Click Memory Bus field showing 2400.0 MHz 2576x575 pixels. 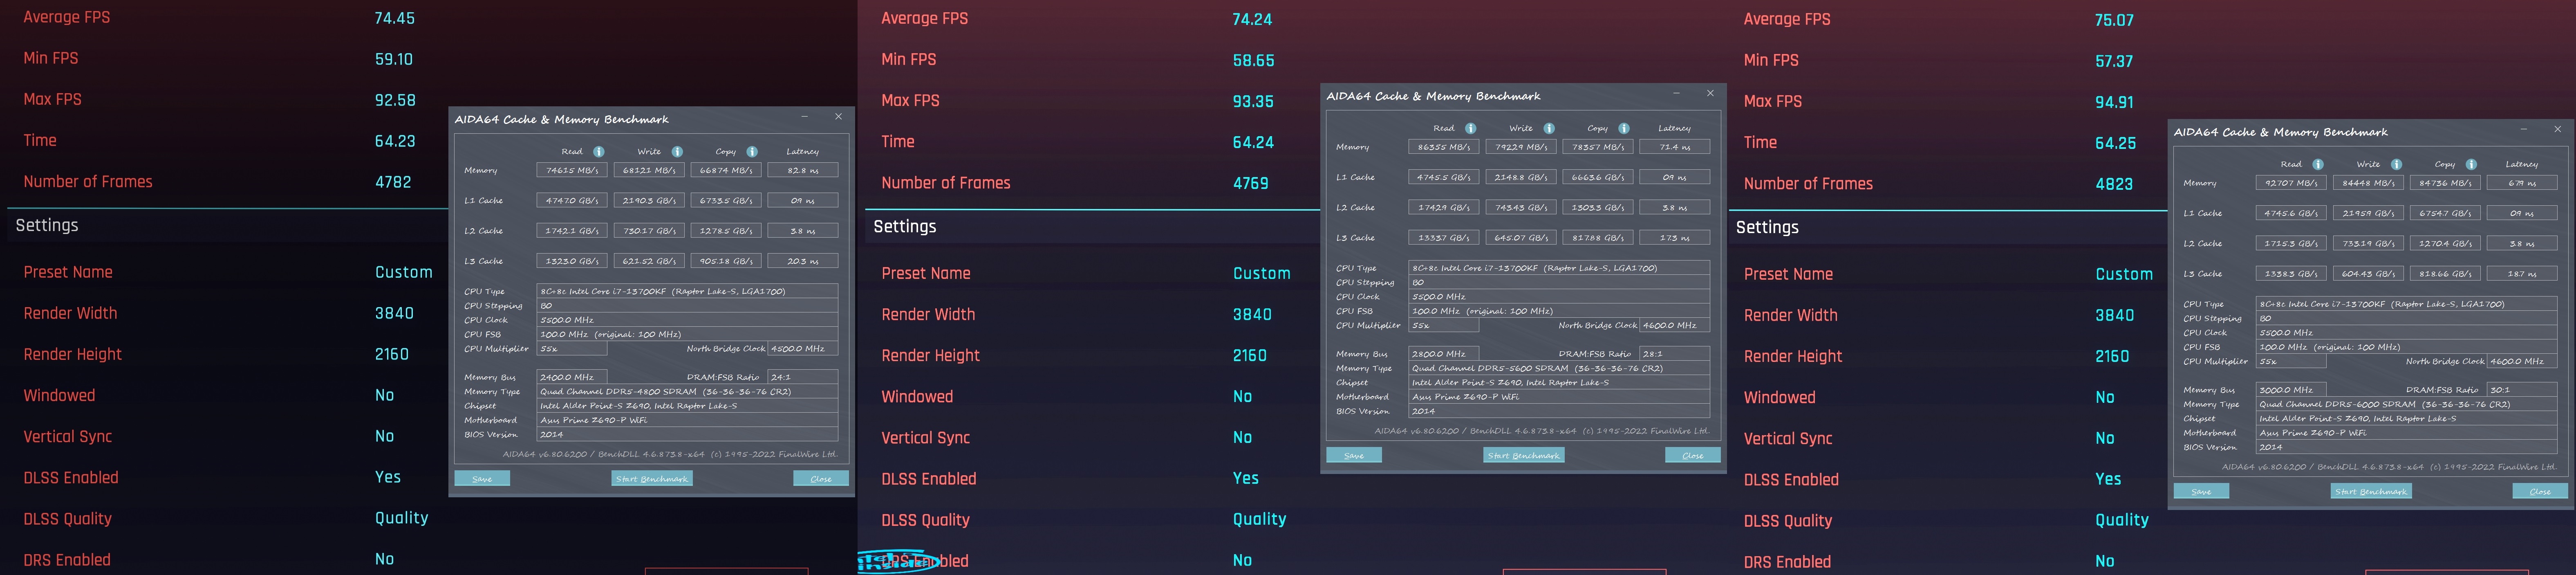(x=572, y=377)
